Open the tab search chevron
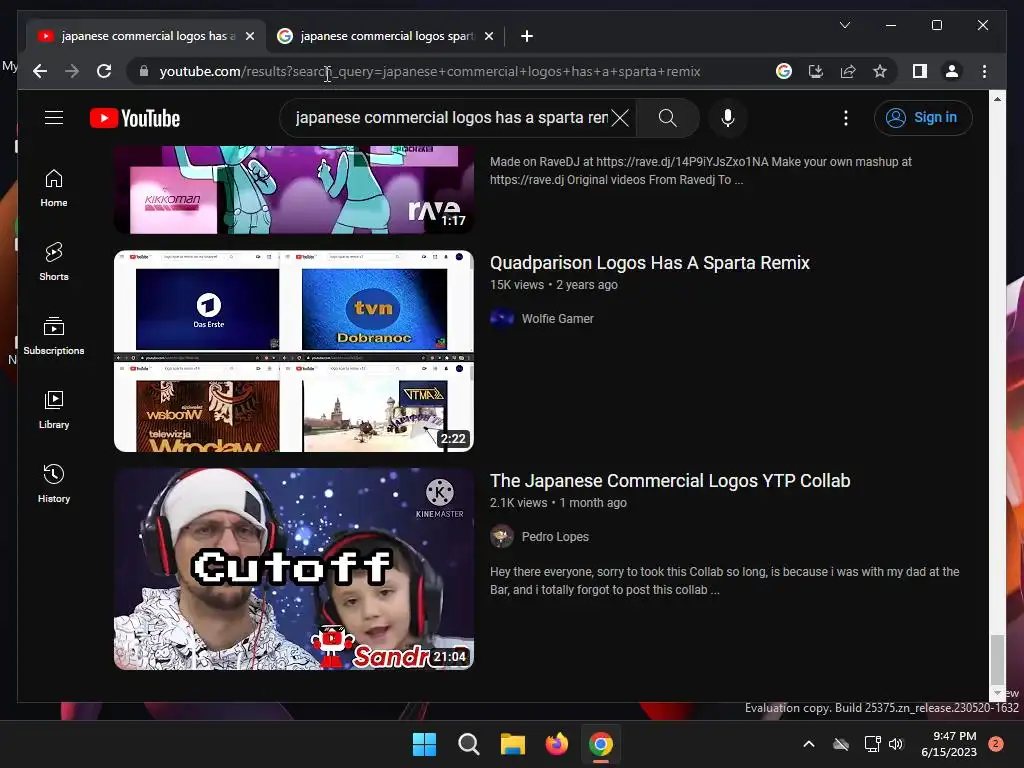Viewport: 1024px width, 768px height. tap(844, 25)
